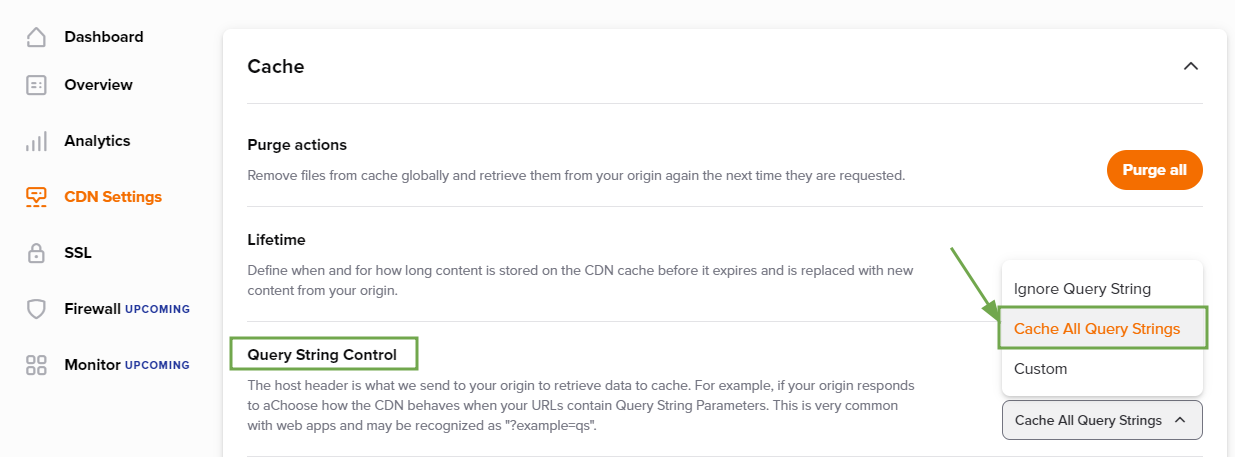
Task: Click the Dashboard home icon
Action: [x=36, y=37]
